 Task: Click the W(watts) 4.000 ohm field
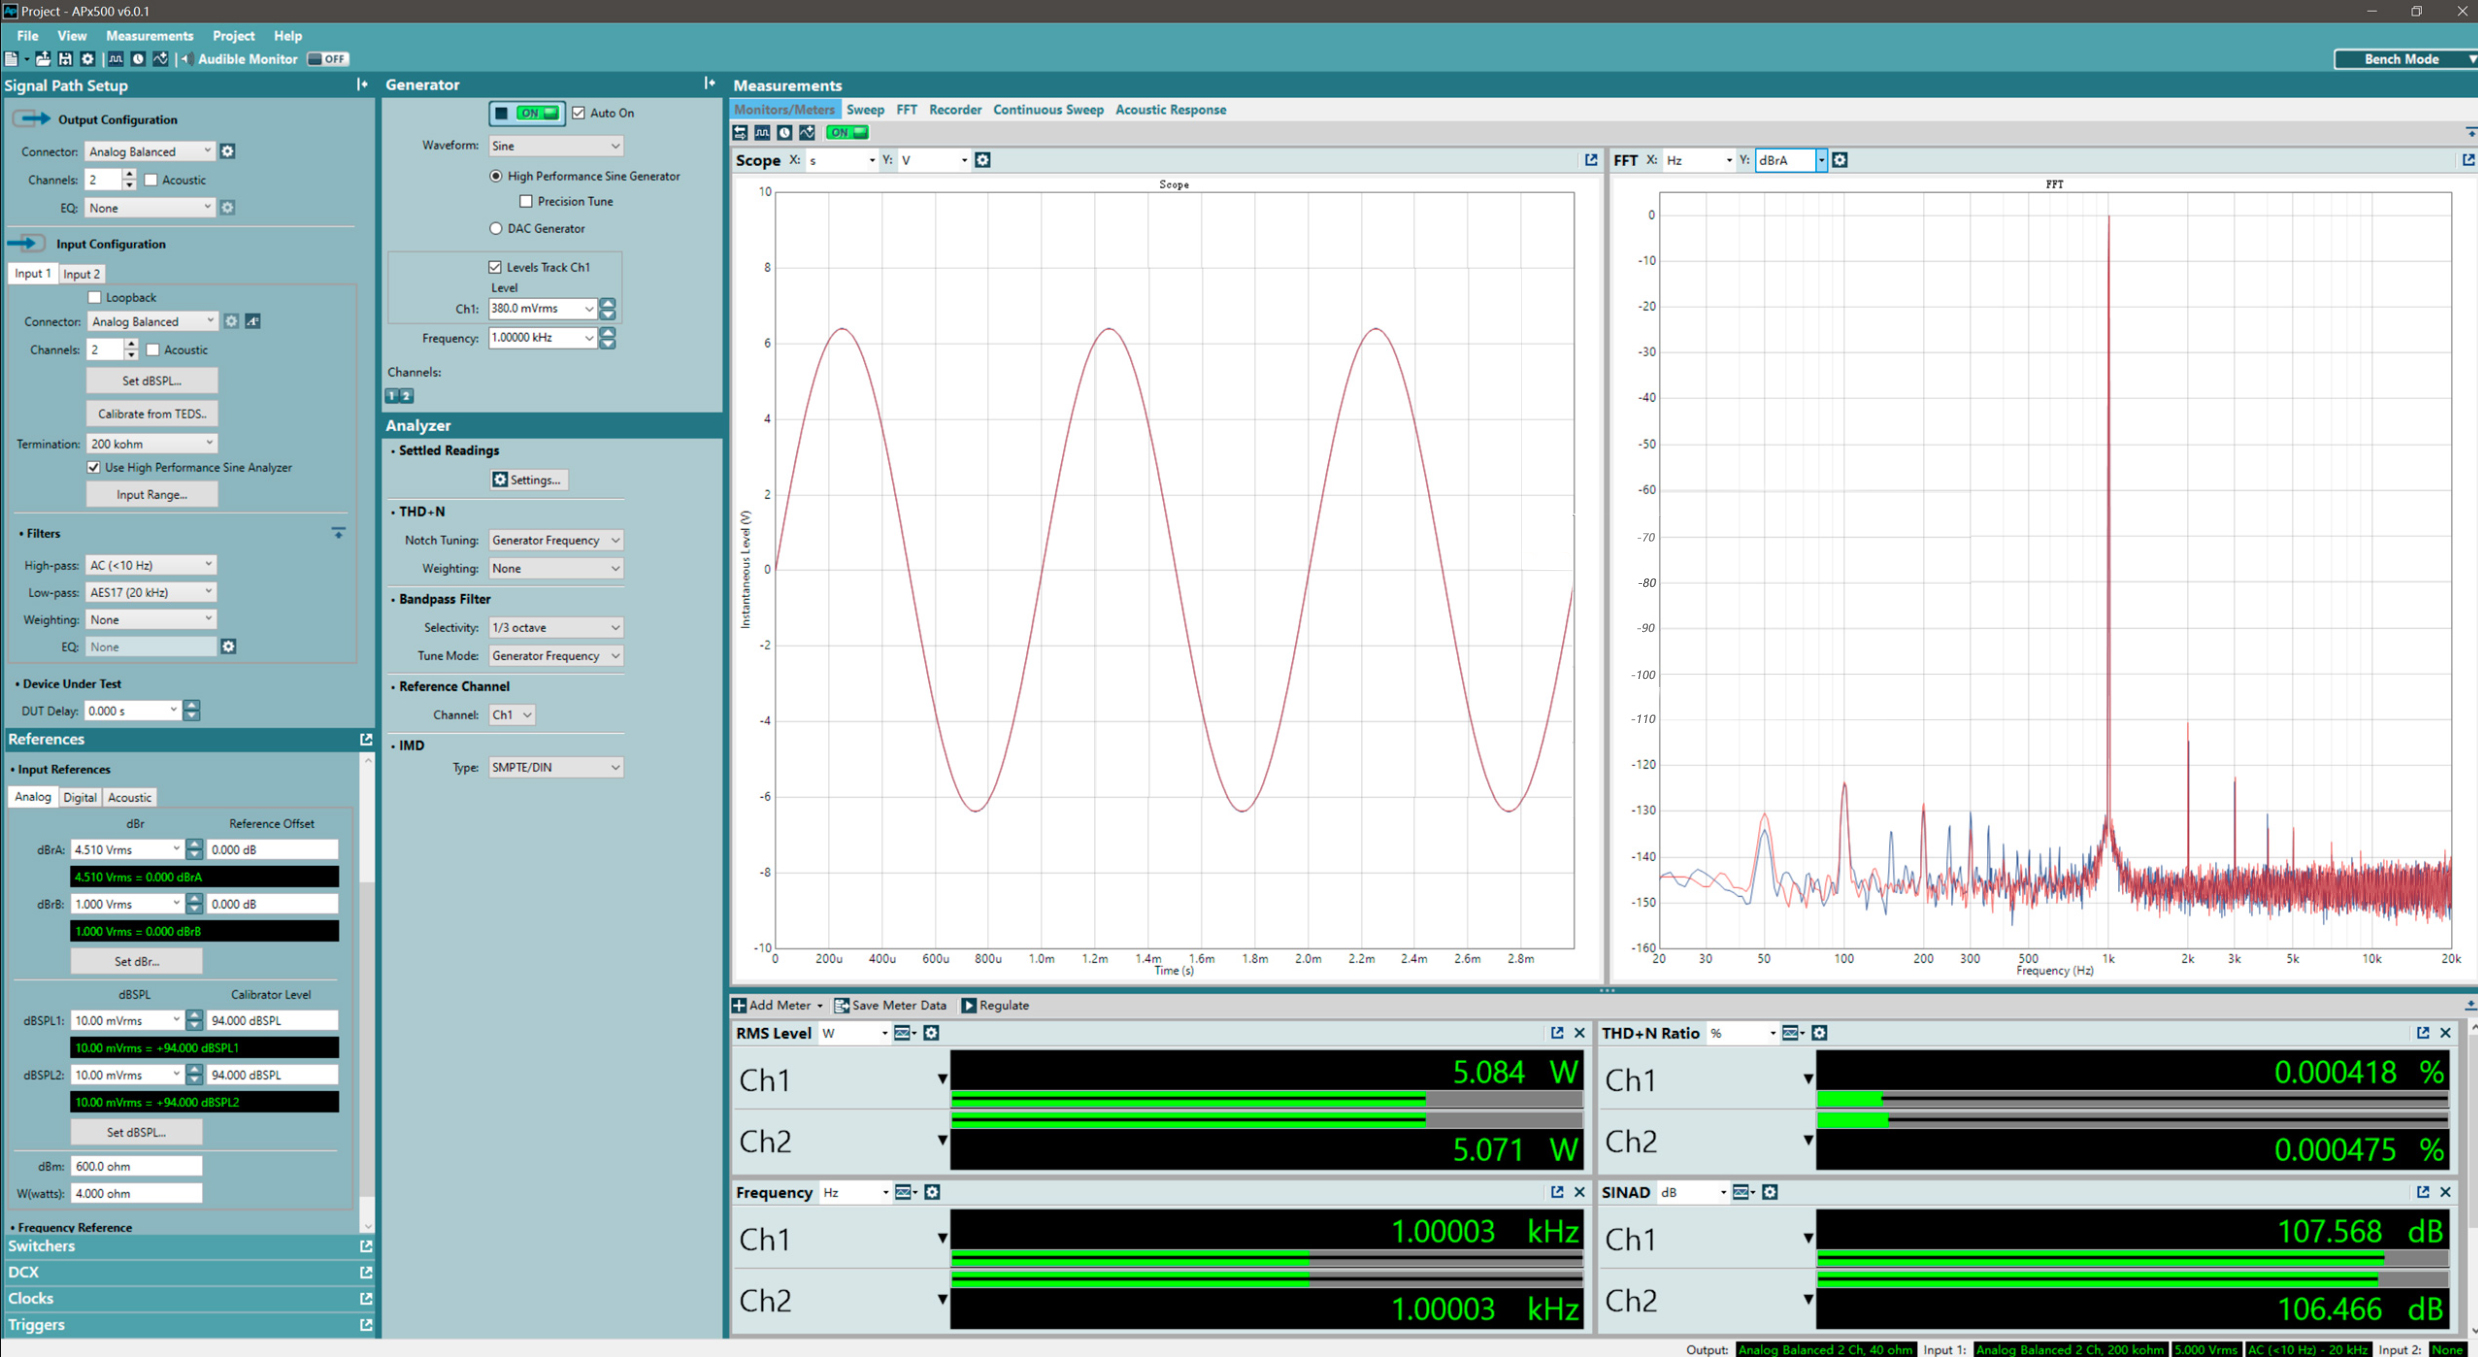tap(136, 1193)
